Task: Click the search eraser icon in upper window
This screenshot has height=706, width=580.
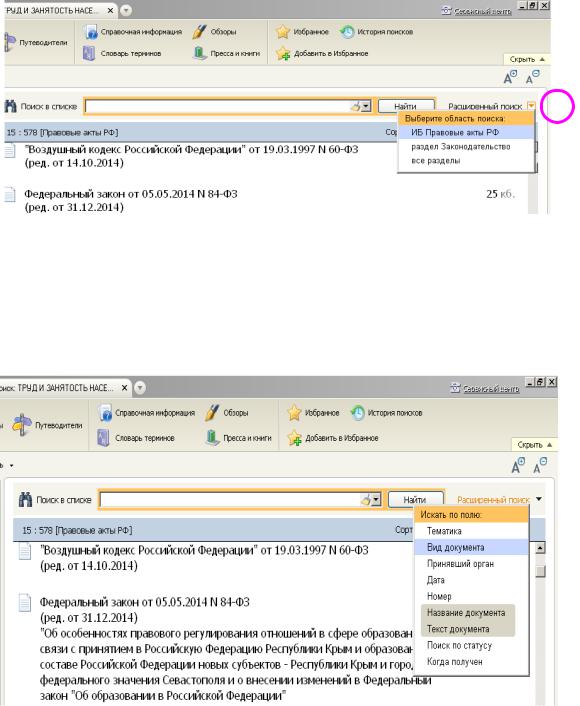Action: [x=356, y=106]
